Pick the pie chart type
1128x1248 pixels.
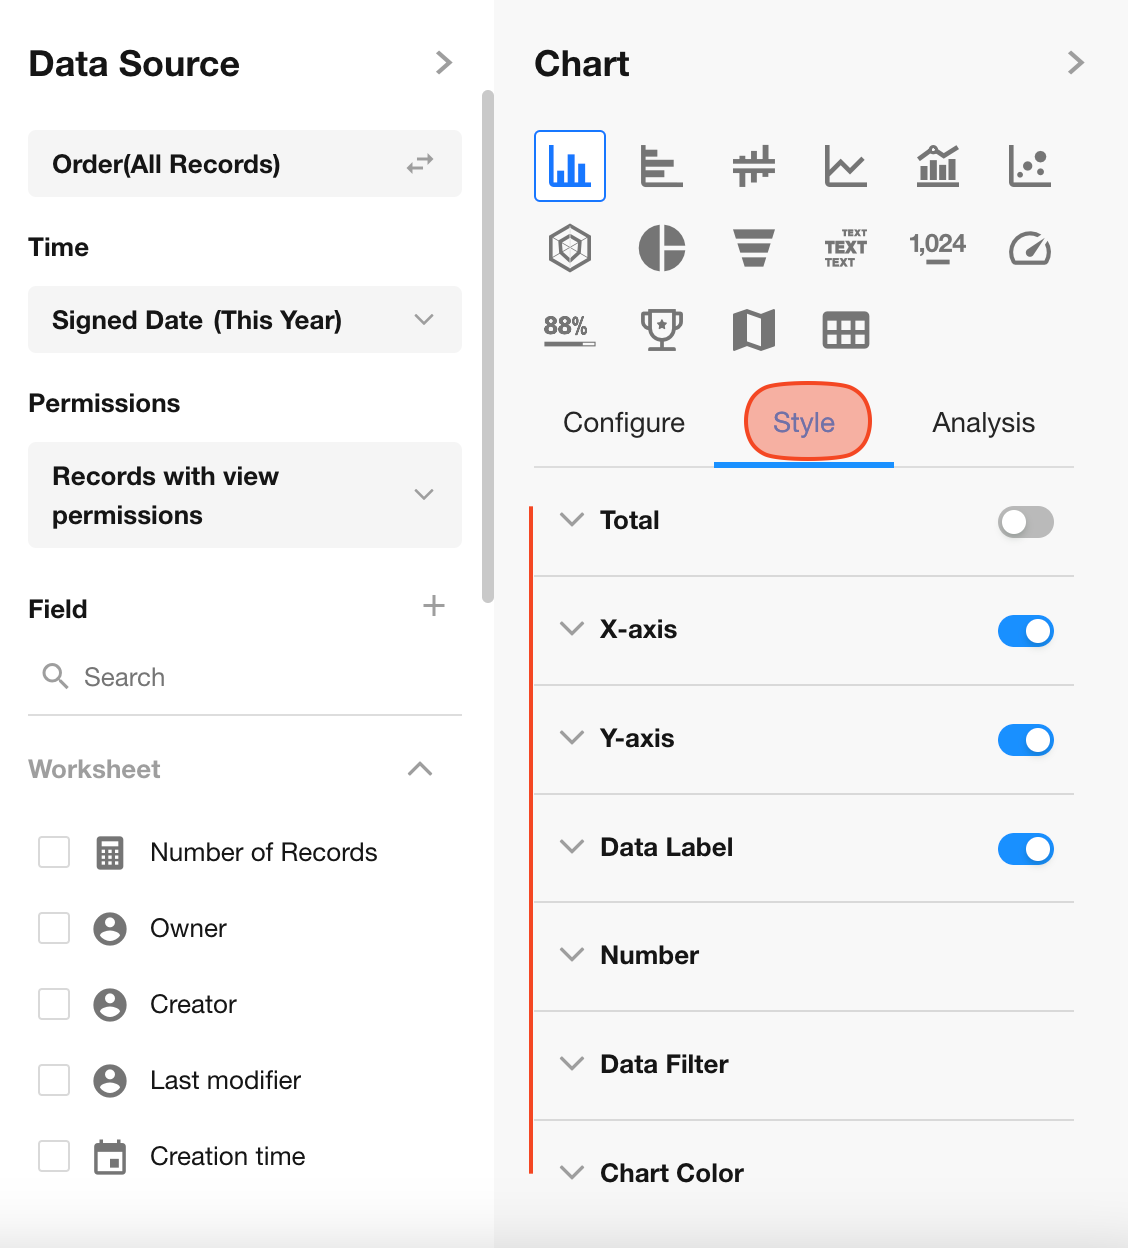[661, 248]
